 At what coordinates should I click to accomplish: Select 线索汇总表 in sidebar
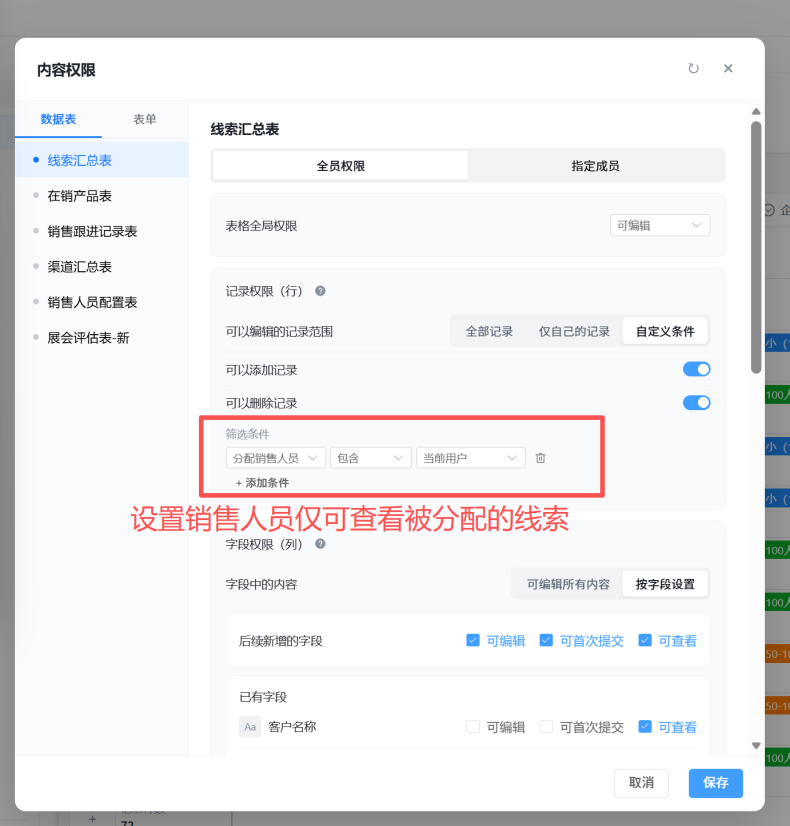pos(102,160)
